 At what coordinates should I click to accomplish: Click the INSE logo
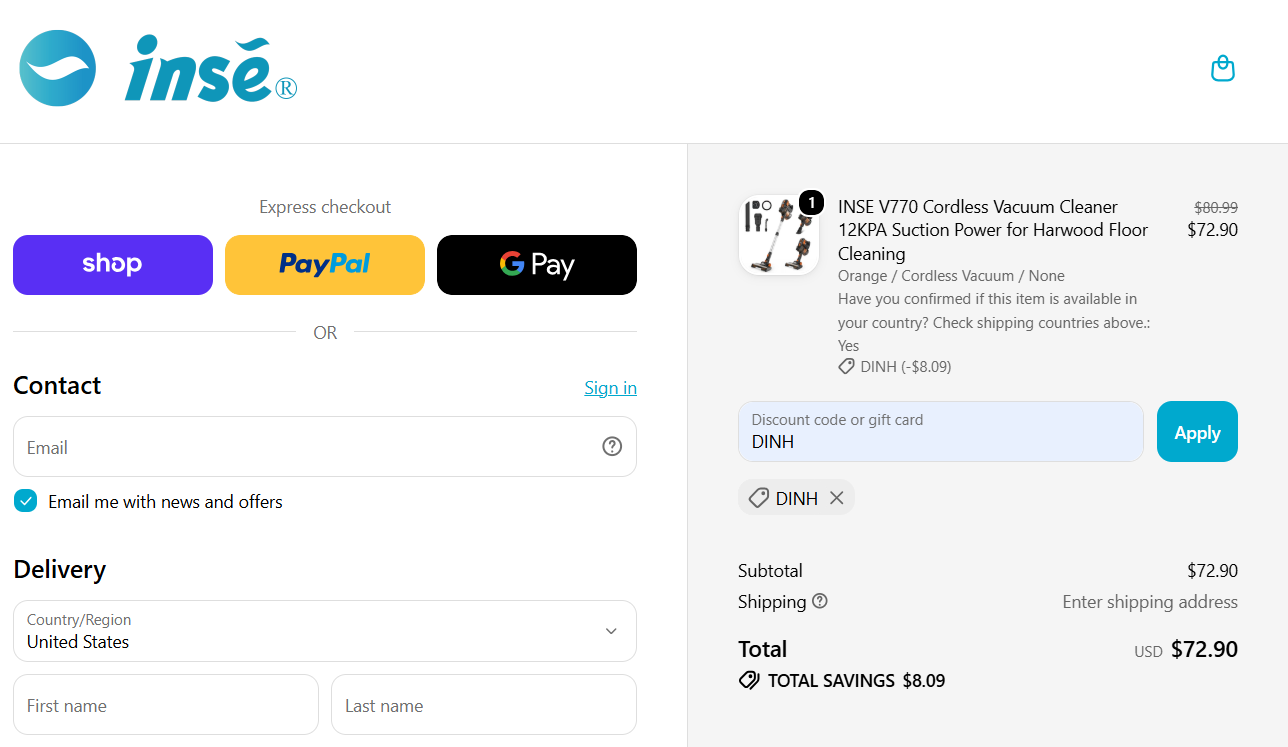tap(158, 69)
